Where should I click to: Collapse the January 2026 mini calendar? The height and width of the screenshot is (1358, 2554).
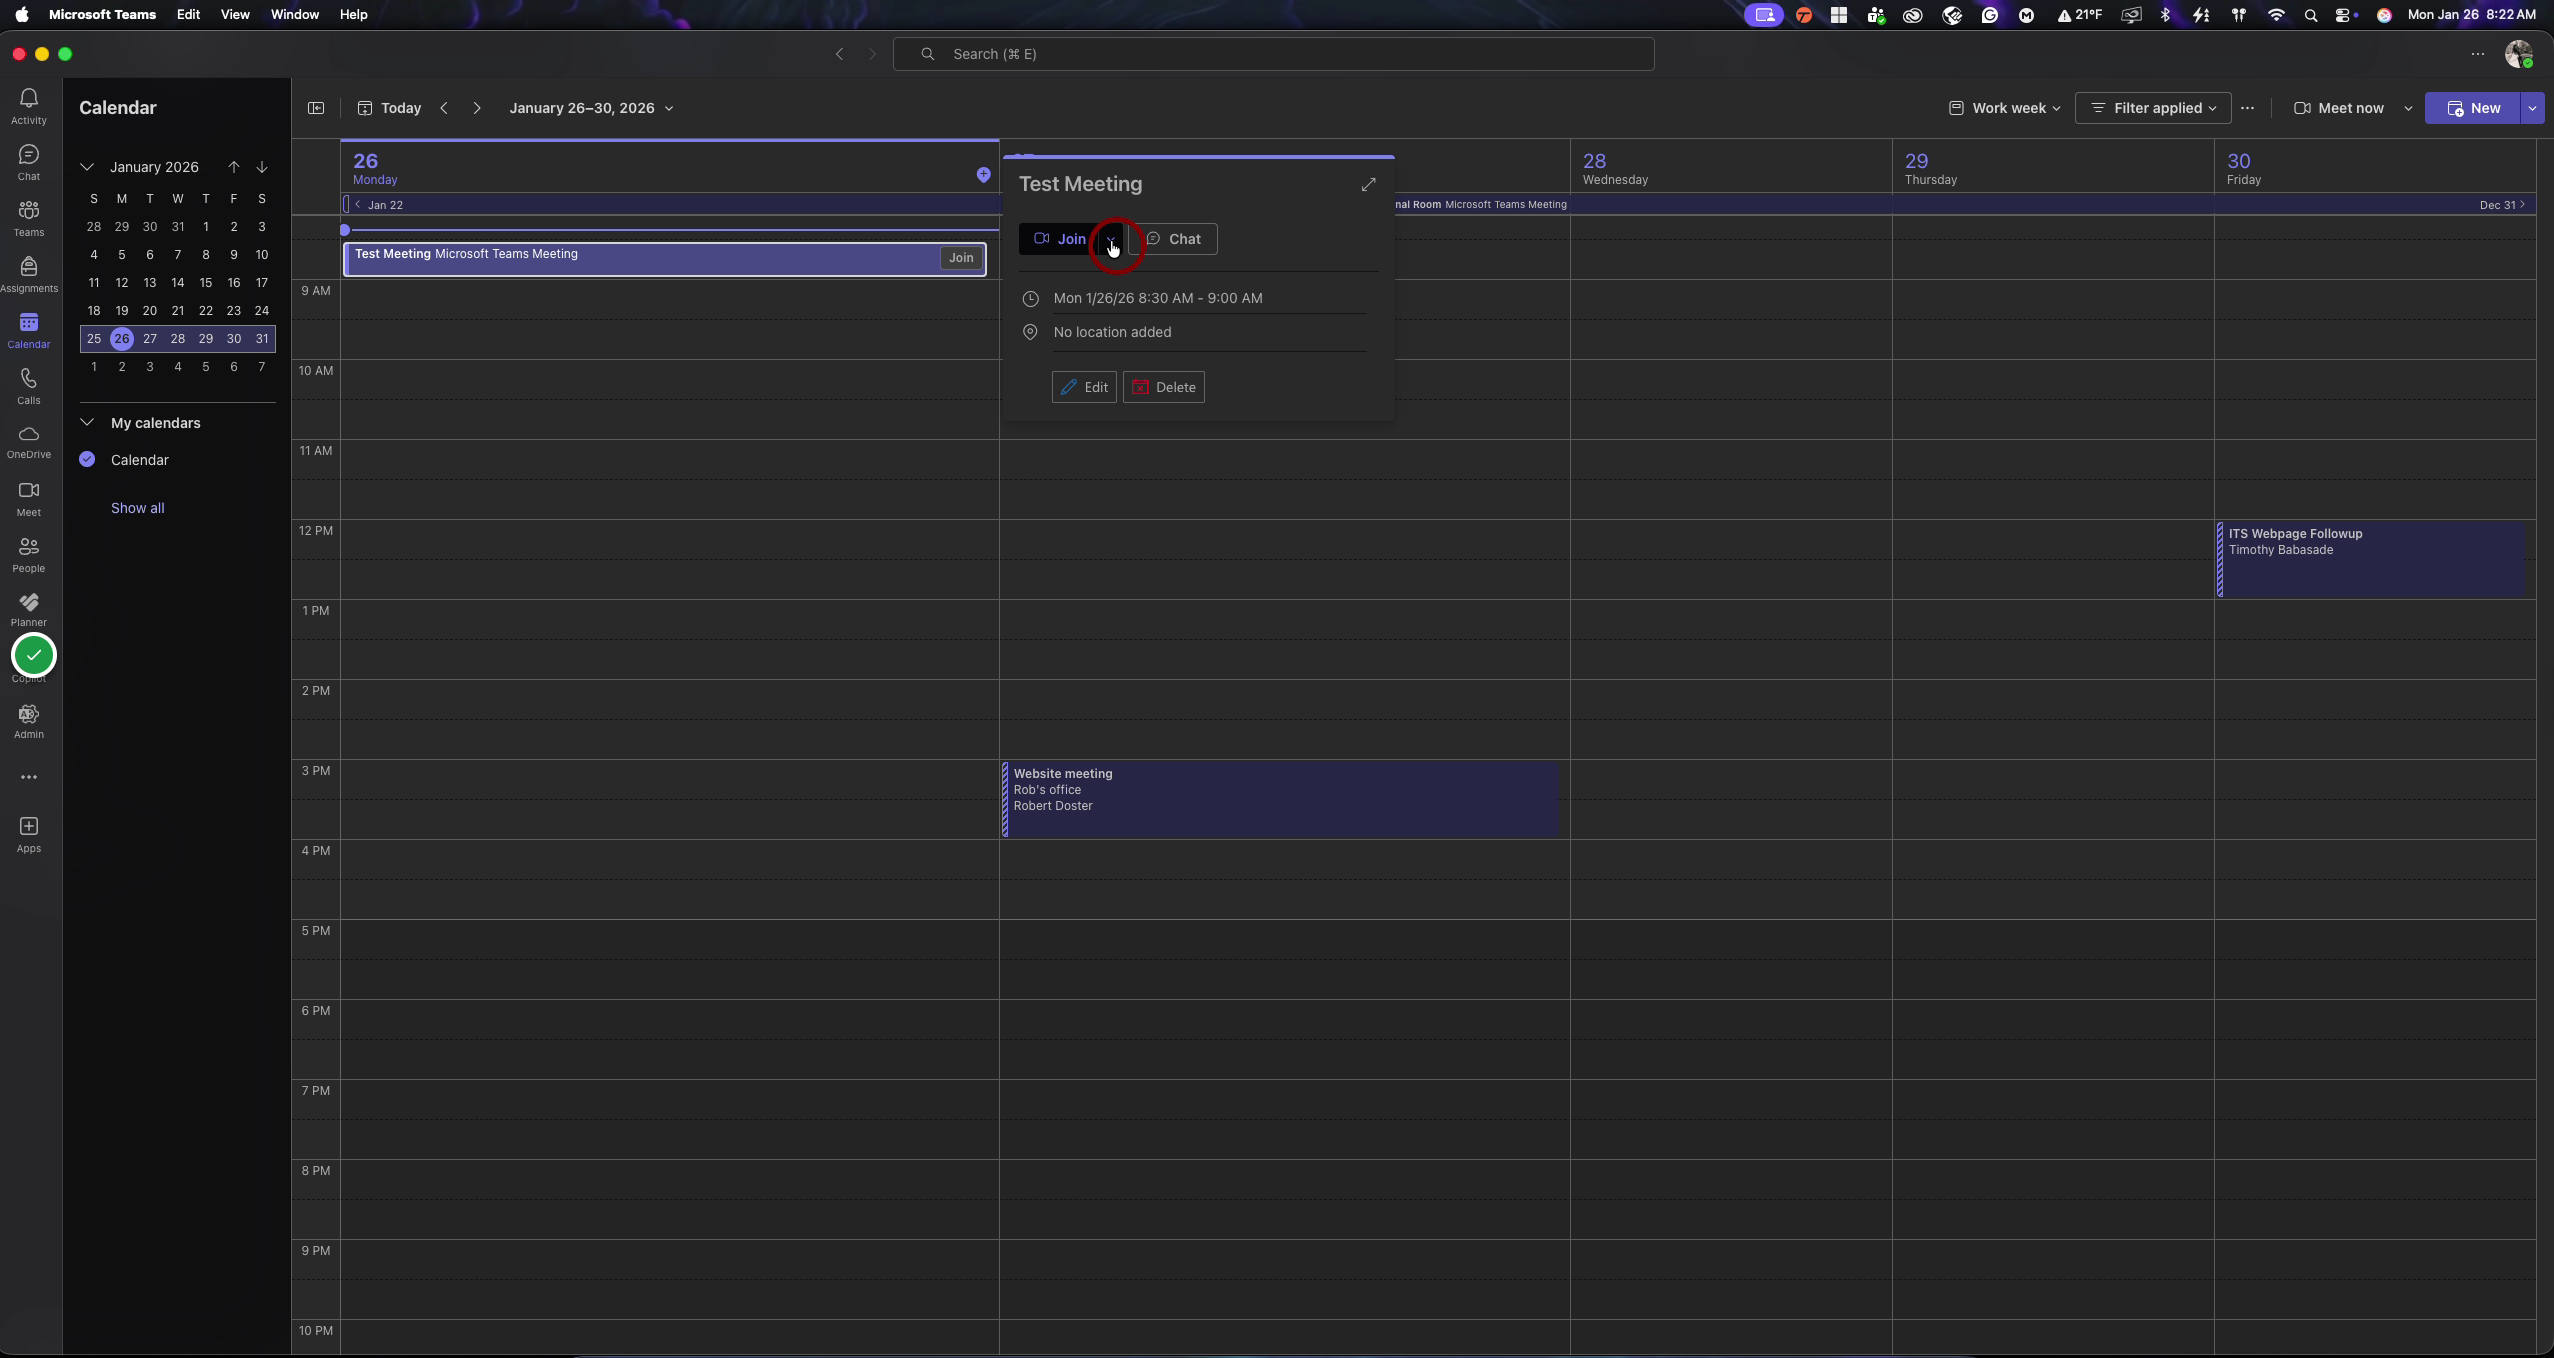pos(87,167)
